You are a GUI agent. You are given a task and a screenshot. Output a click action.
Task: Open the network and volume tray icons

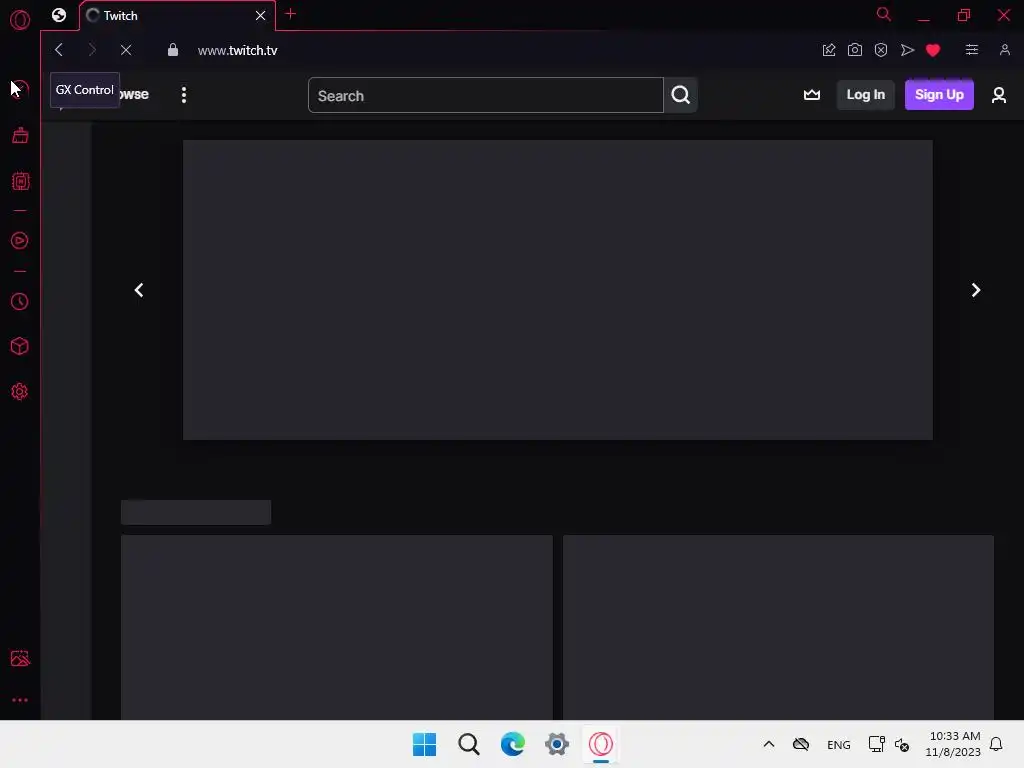point(889,744)
